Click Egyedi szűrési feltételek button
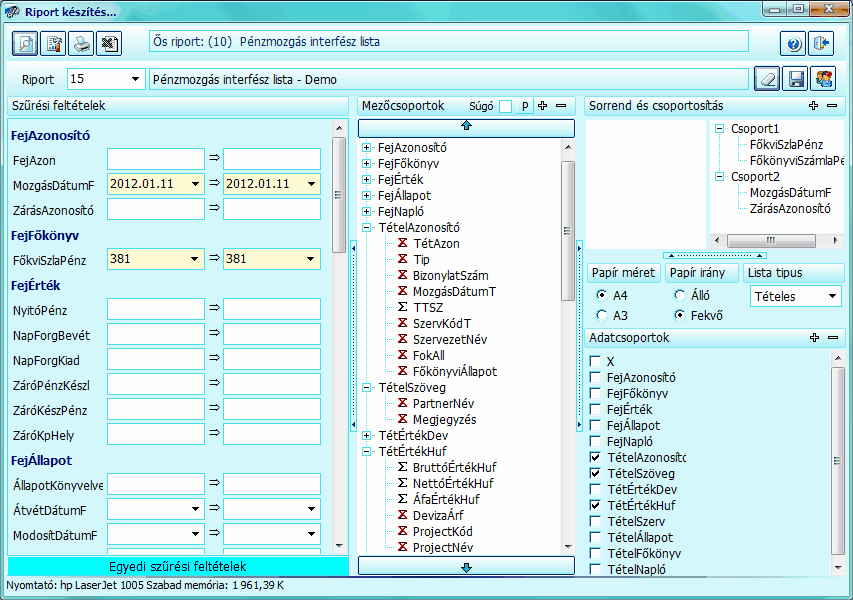The image size is (853, 600). tap(178, 566)
